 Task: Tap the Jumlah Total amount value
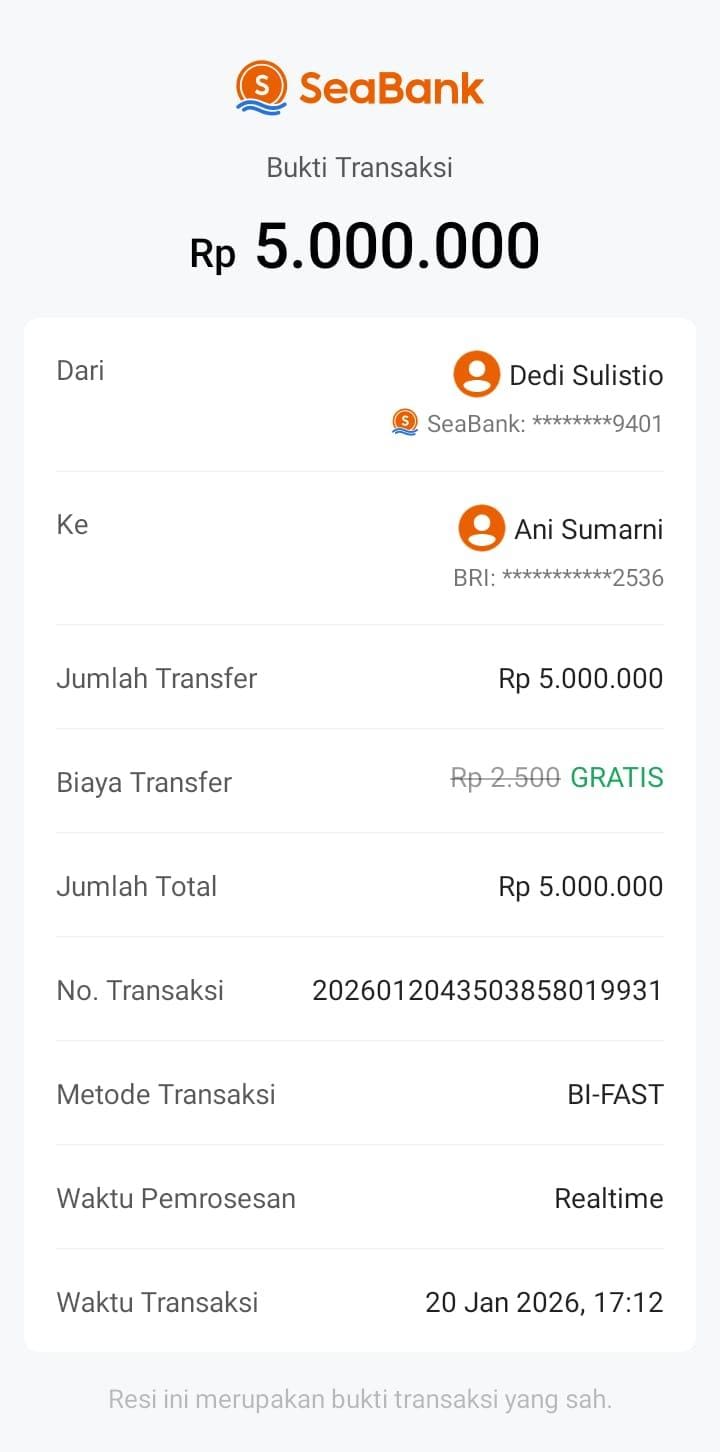(x=580, y=886)
